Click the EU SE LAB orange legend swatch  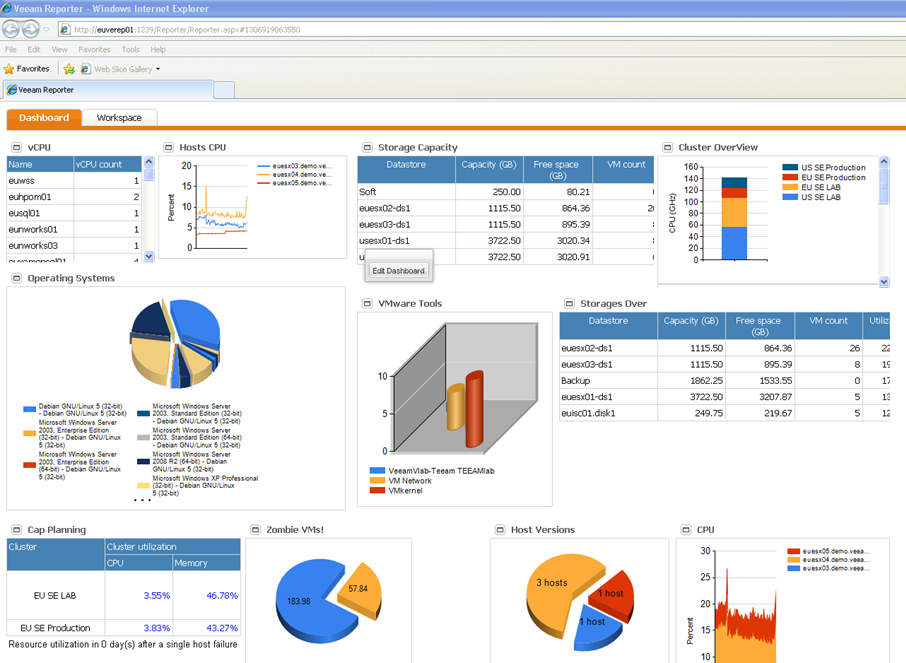[x=790, y=187]
